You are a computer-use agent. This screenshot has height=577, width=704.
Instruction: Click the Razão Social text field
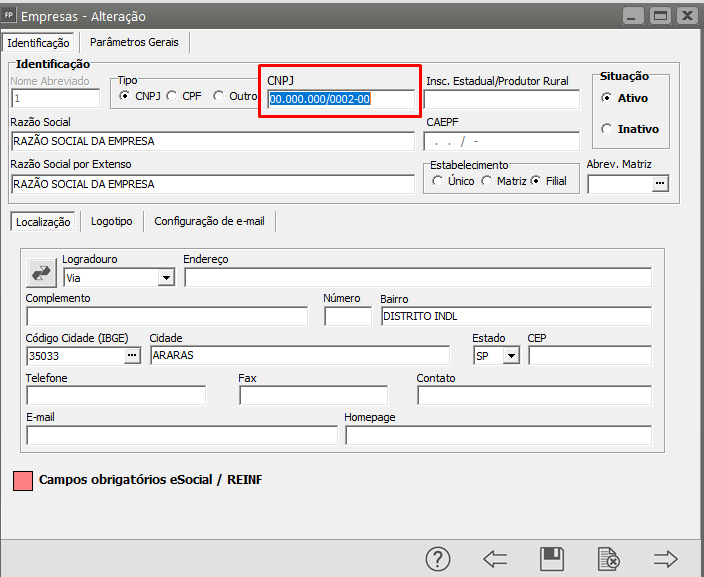pyautogui.click(x=212, y=141)
